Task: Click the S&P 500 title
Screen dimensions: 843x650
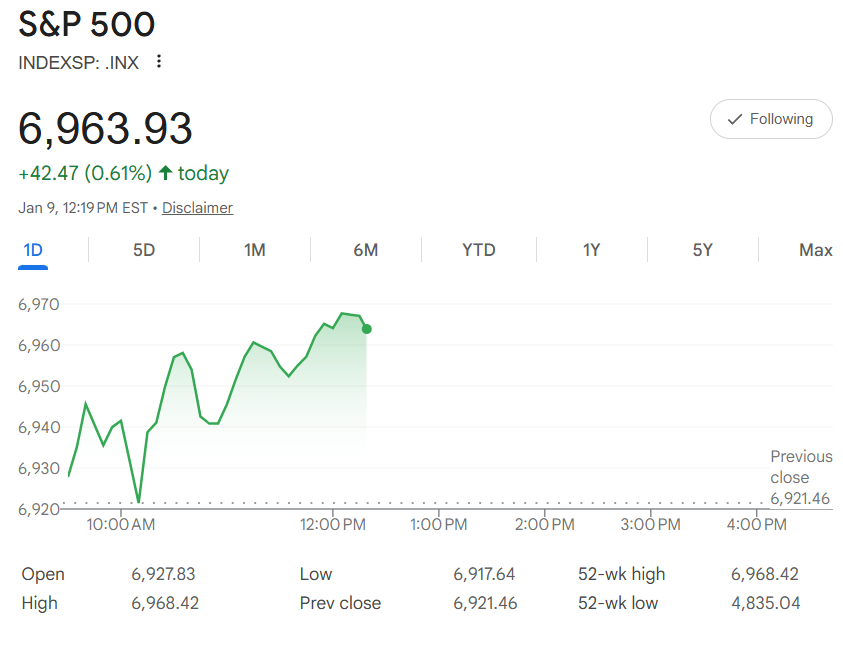Action: coord(87,25)
